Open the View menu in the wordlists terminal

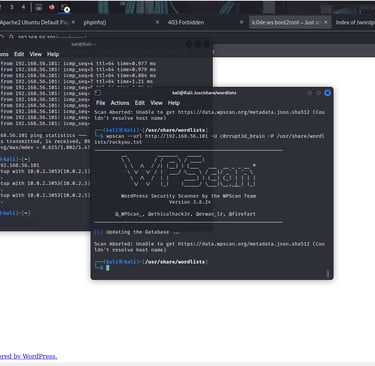point(156,103)
